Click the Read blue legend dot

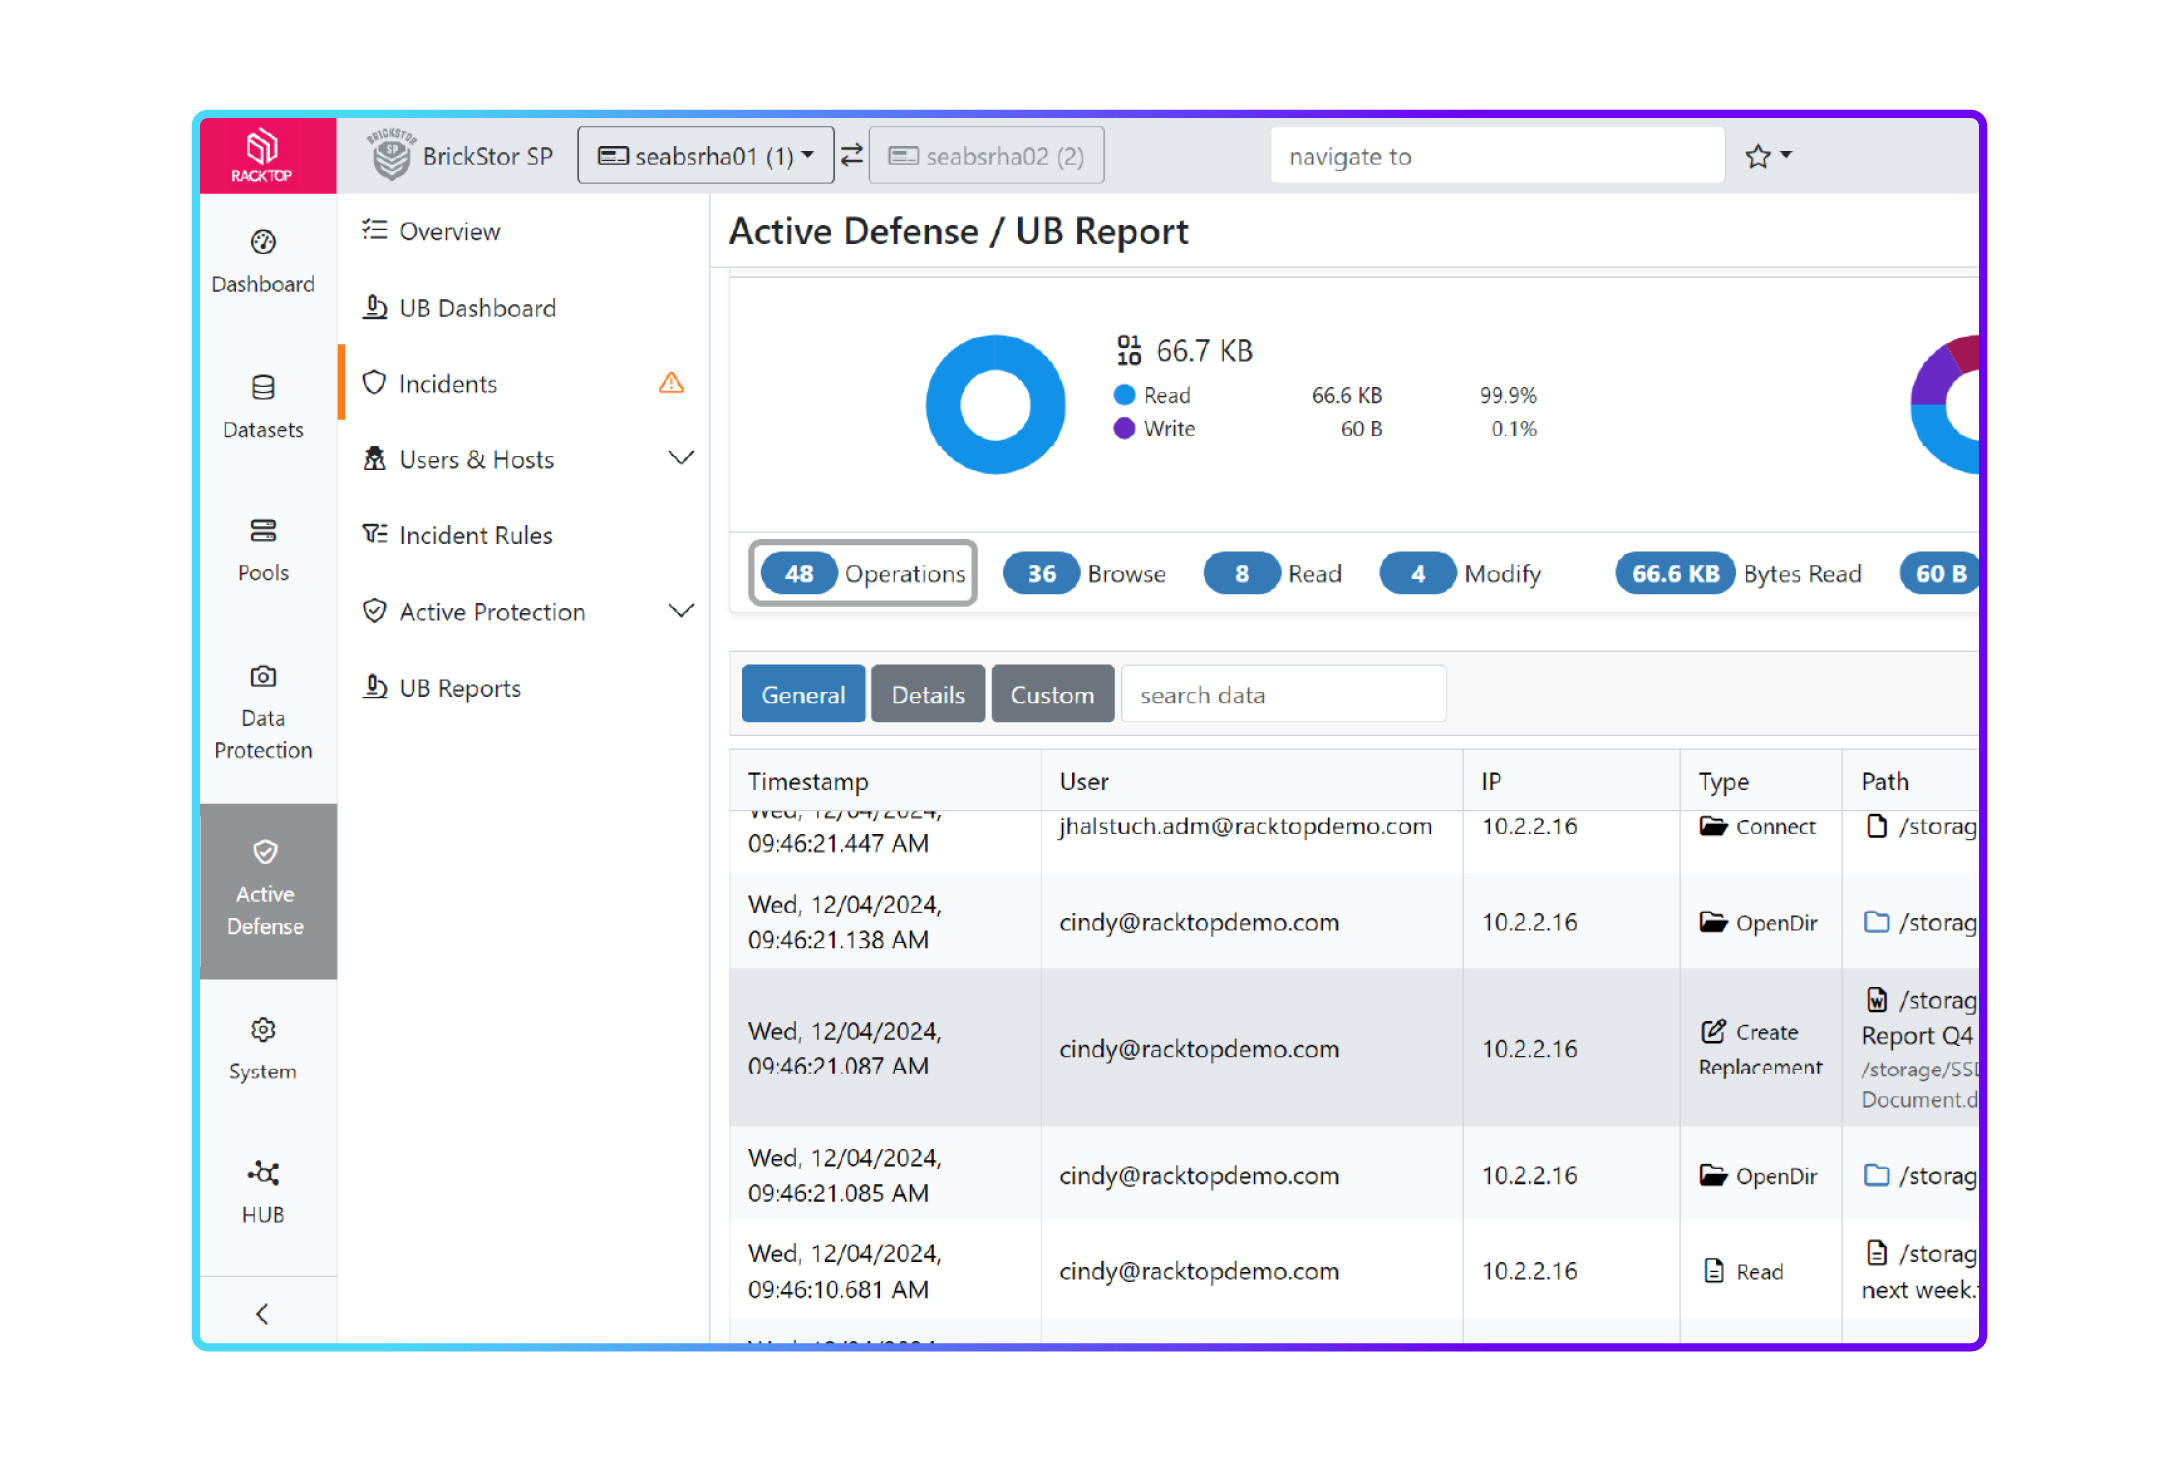[1124, 395]
